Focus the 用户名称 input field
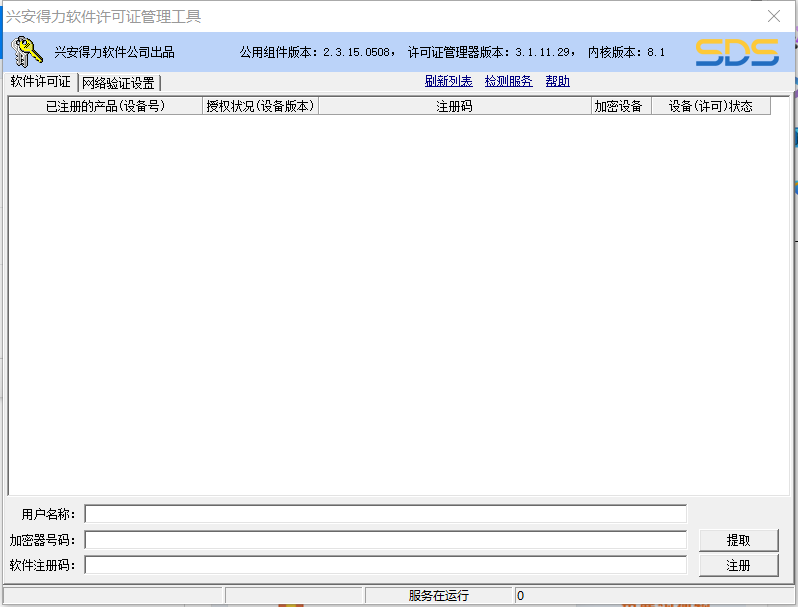Screen dimensions: 798x607 point(386,514)
